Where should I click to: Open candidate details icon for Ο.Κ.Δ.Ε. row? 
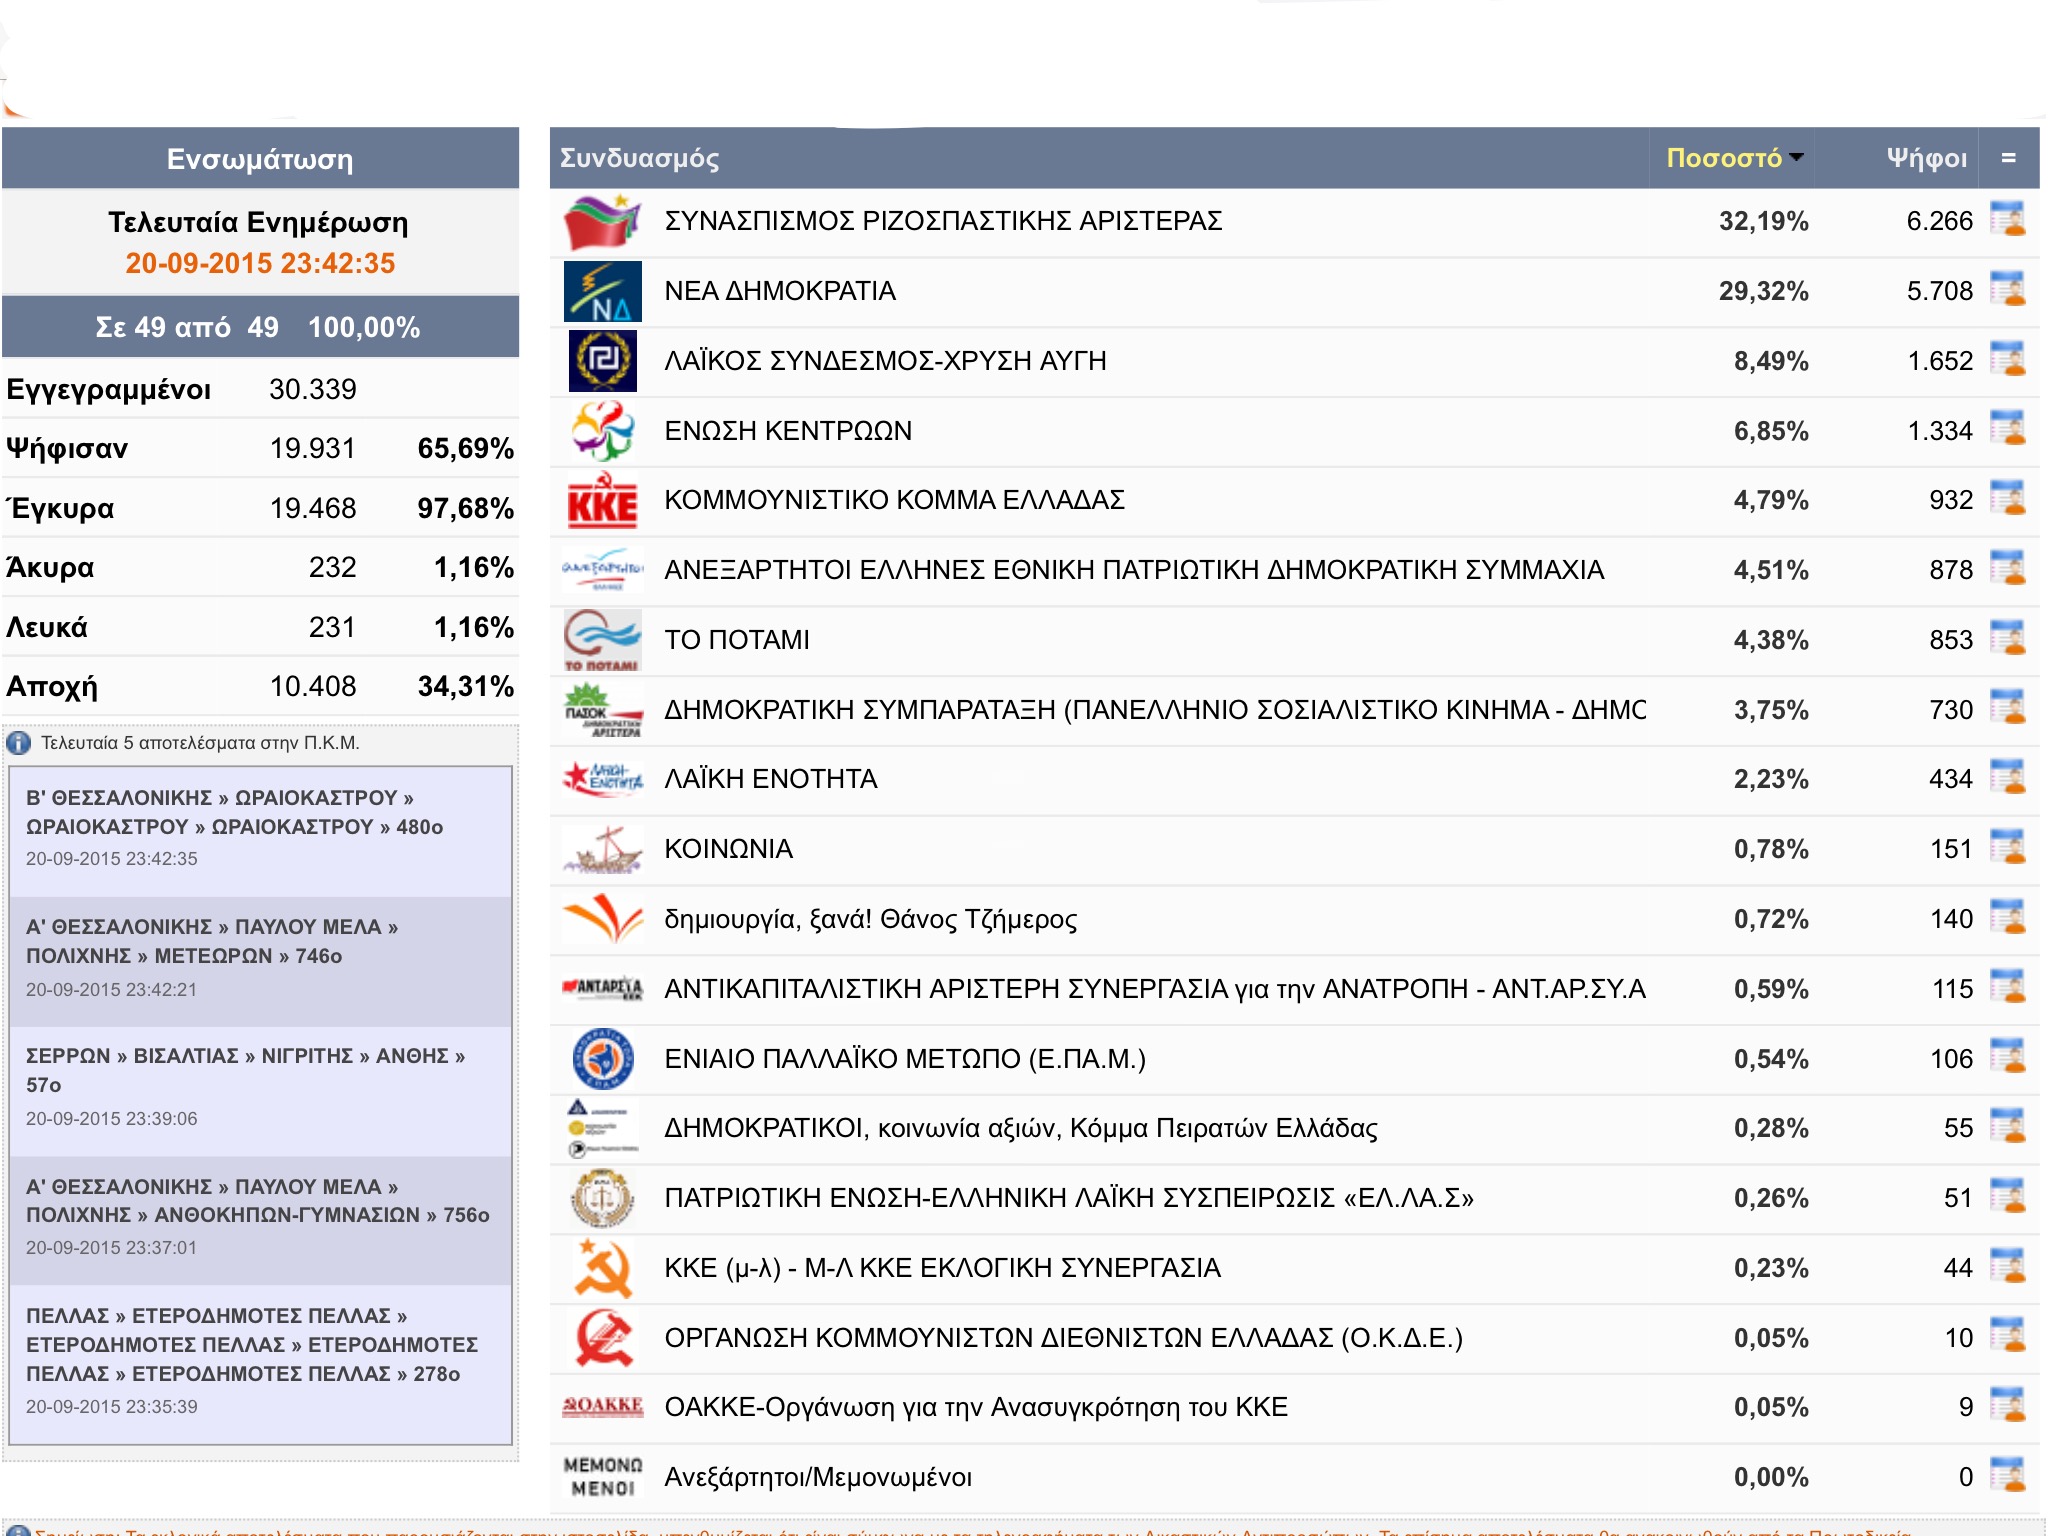click(2007, 1336)
